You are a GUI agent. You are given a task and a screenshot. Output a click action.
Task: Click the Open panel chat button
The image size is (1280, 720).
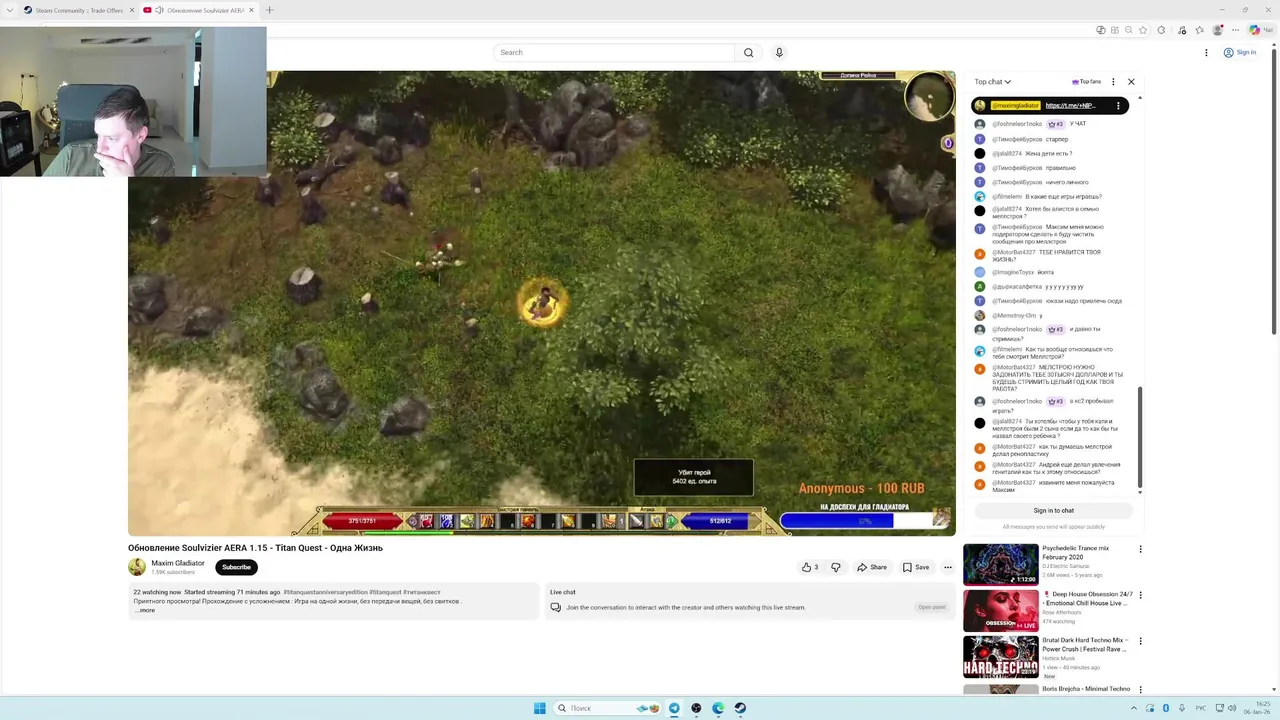coord(932,607)
